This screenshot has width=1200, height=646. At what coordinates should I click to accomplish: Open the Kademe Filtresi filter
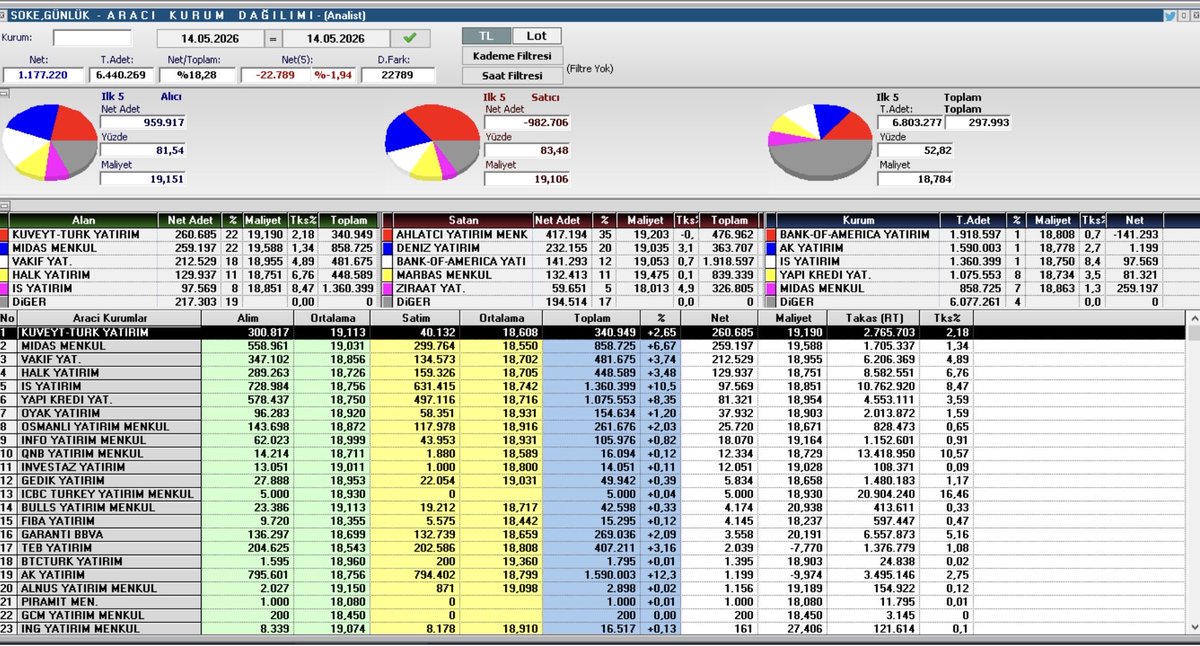(x=512, y=55)
